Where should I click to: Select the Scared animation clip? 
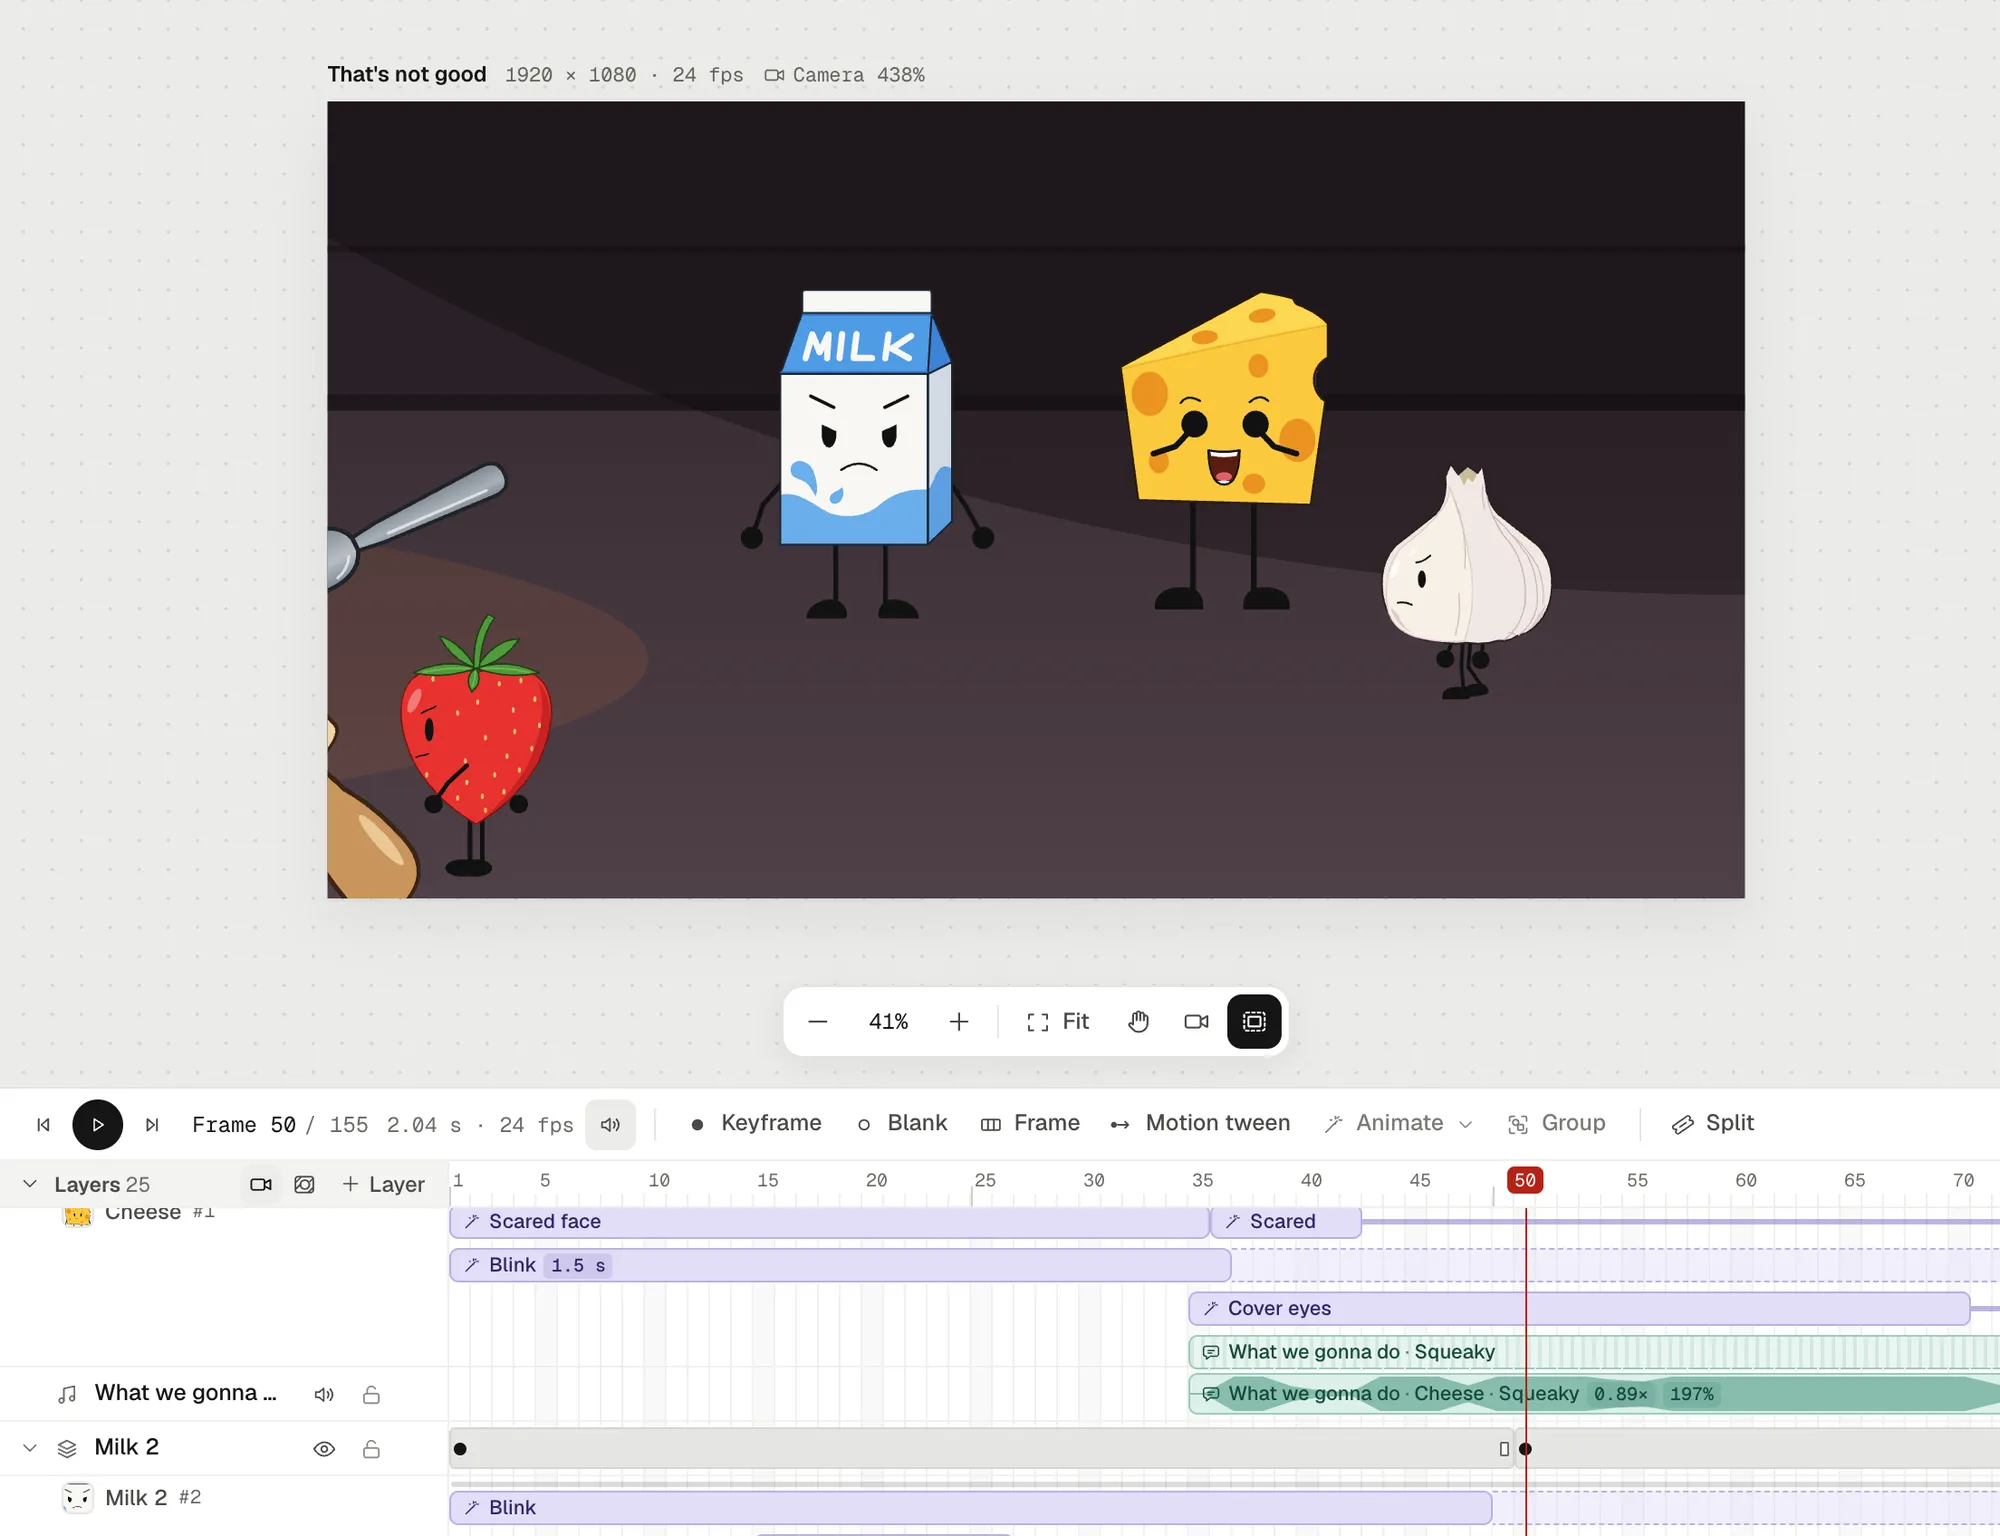(x=1286, y=1222)
